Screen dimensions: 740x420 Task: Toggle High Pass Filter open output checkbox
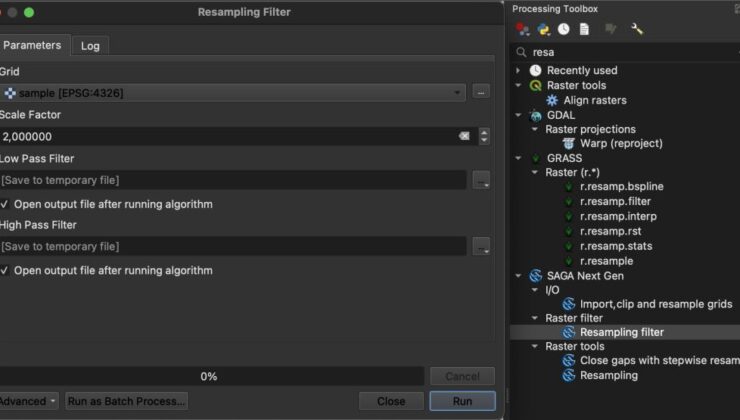(x=4, y=271)
